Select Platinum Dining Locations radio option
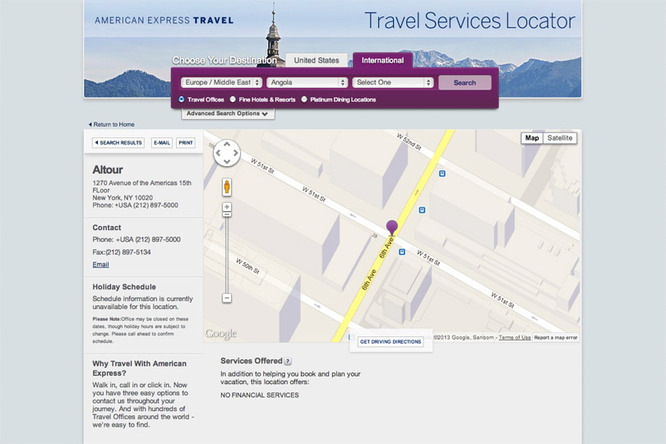 click(304, 99)
